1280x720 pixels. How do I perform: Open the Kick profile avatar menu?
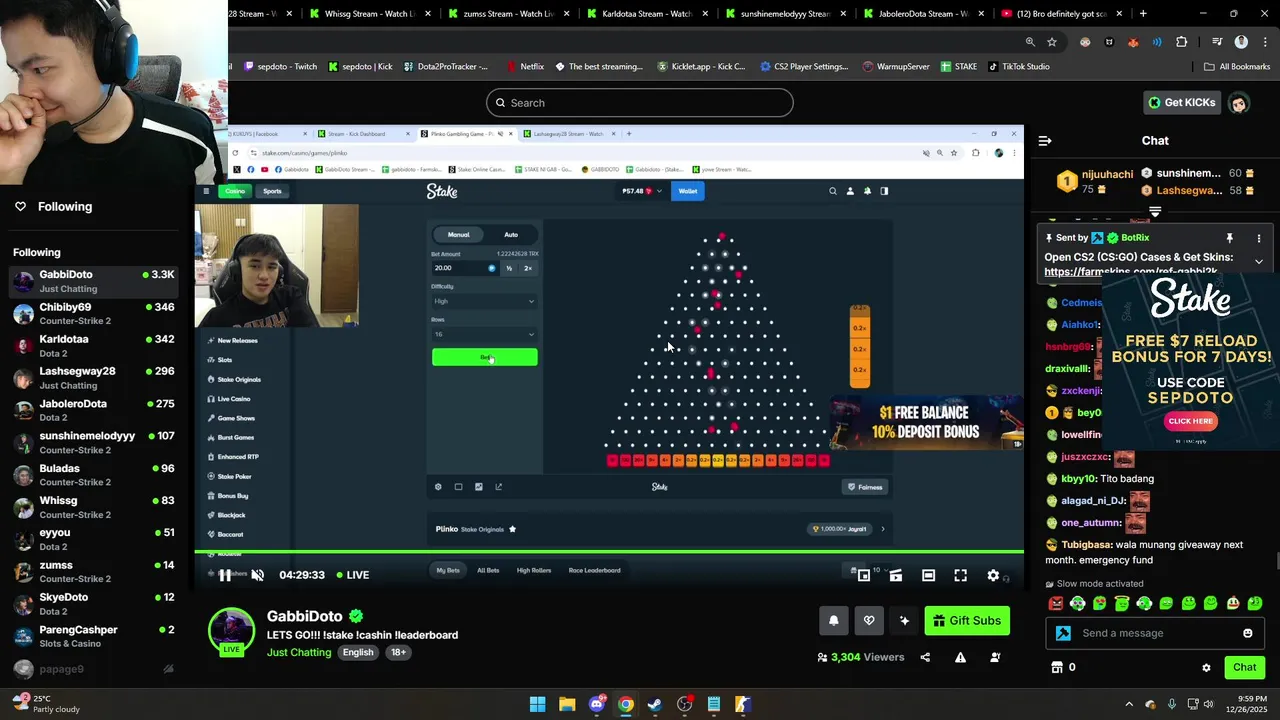click(1239, 102)
